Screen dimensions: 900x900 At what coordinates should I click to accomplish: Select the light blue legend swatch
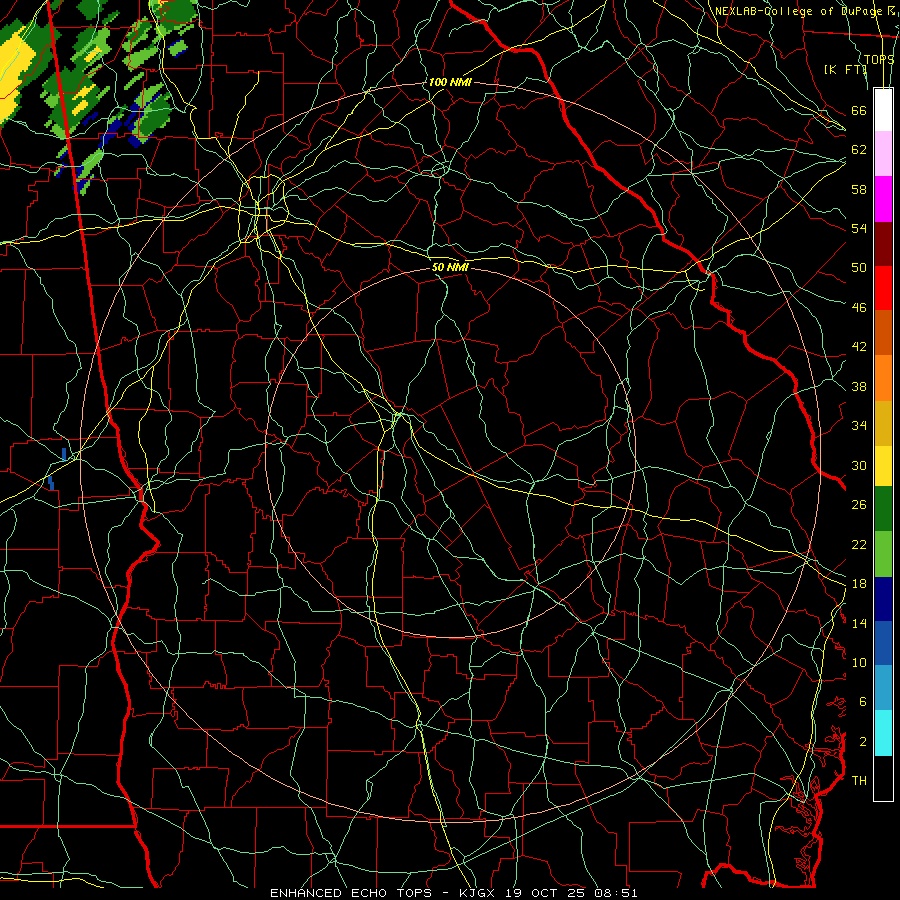click(883, 688)
